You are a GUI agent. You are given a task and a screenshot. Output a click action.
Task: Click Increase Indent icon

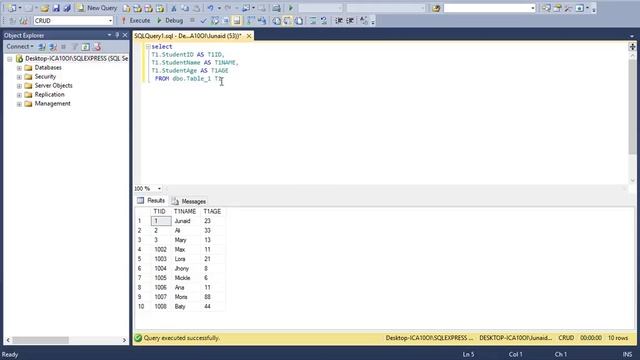coord(350,20)
